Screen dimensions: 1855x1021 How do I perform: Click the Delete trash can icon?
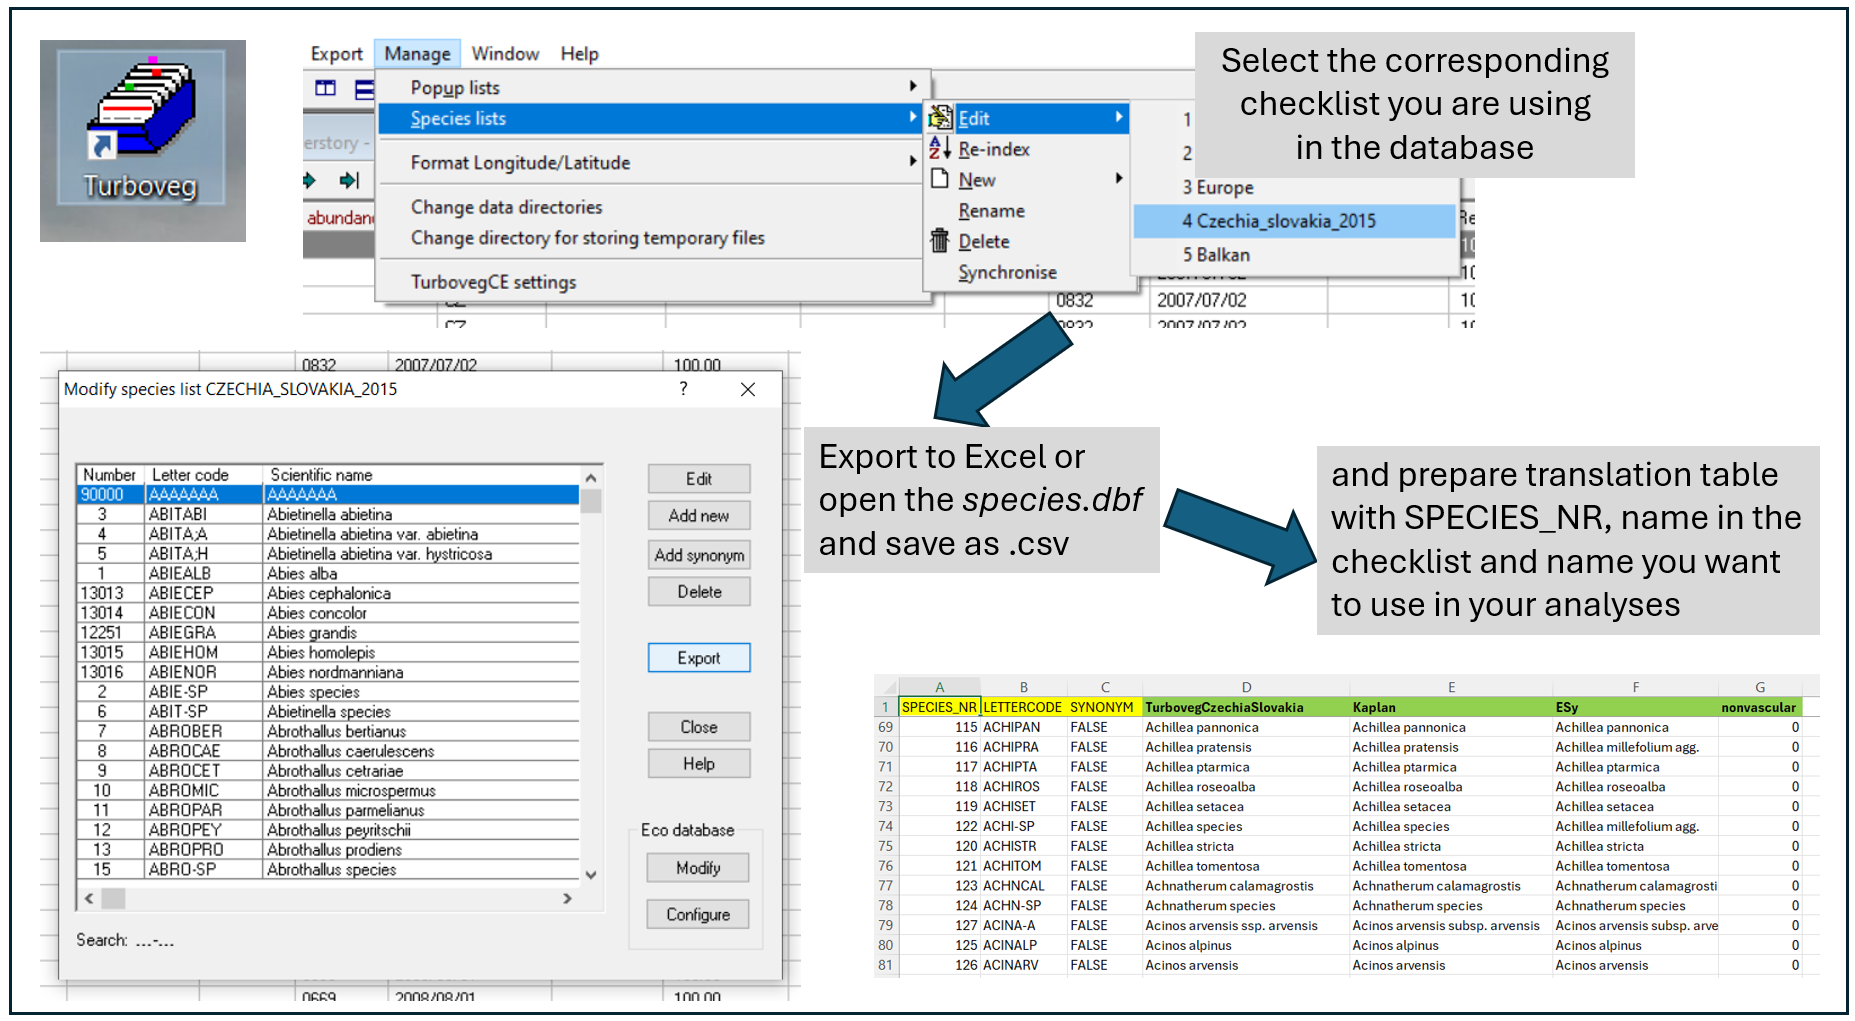[939, 241]
